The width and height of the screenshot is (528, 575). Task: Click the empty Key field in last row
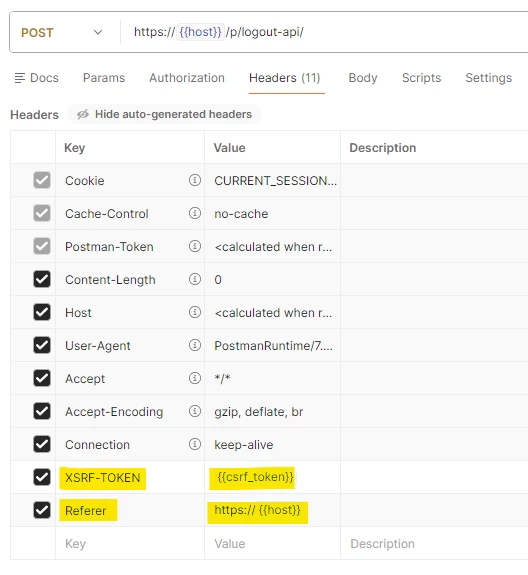(130, 543)
